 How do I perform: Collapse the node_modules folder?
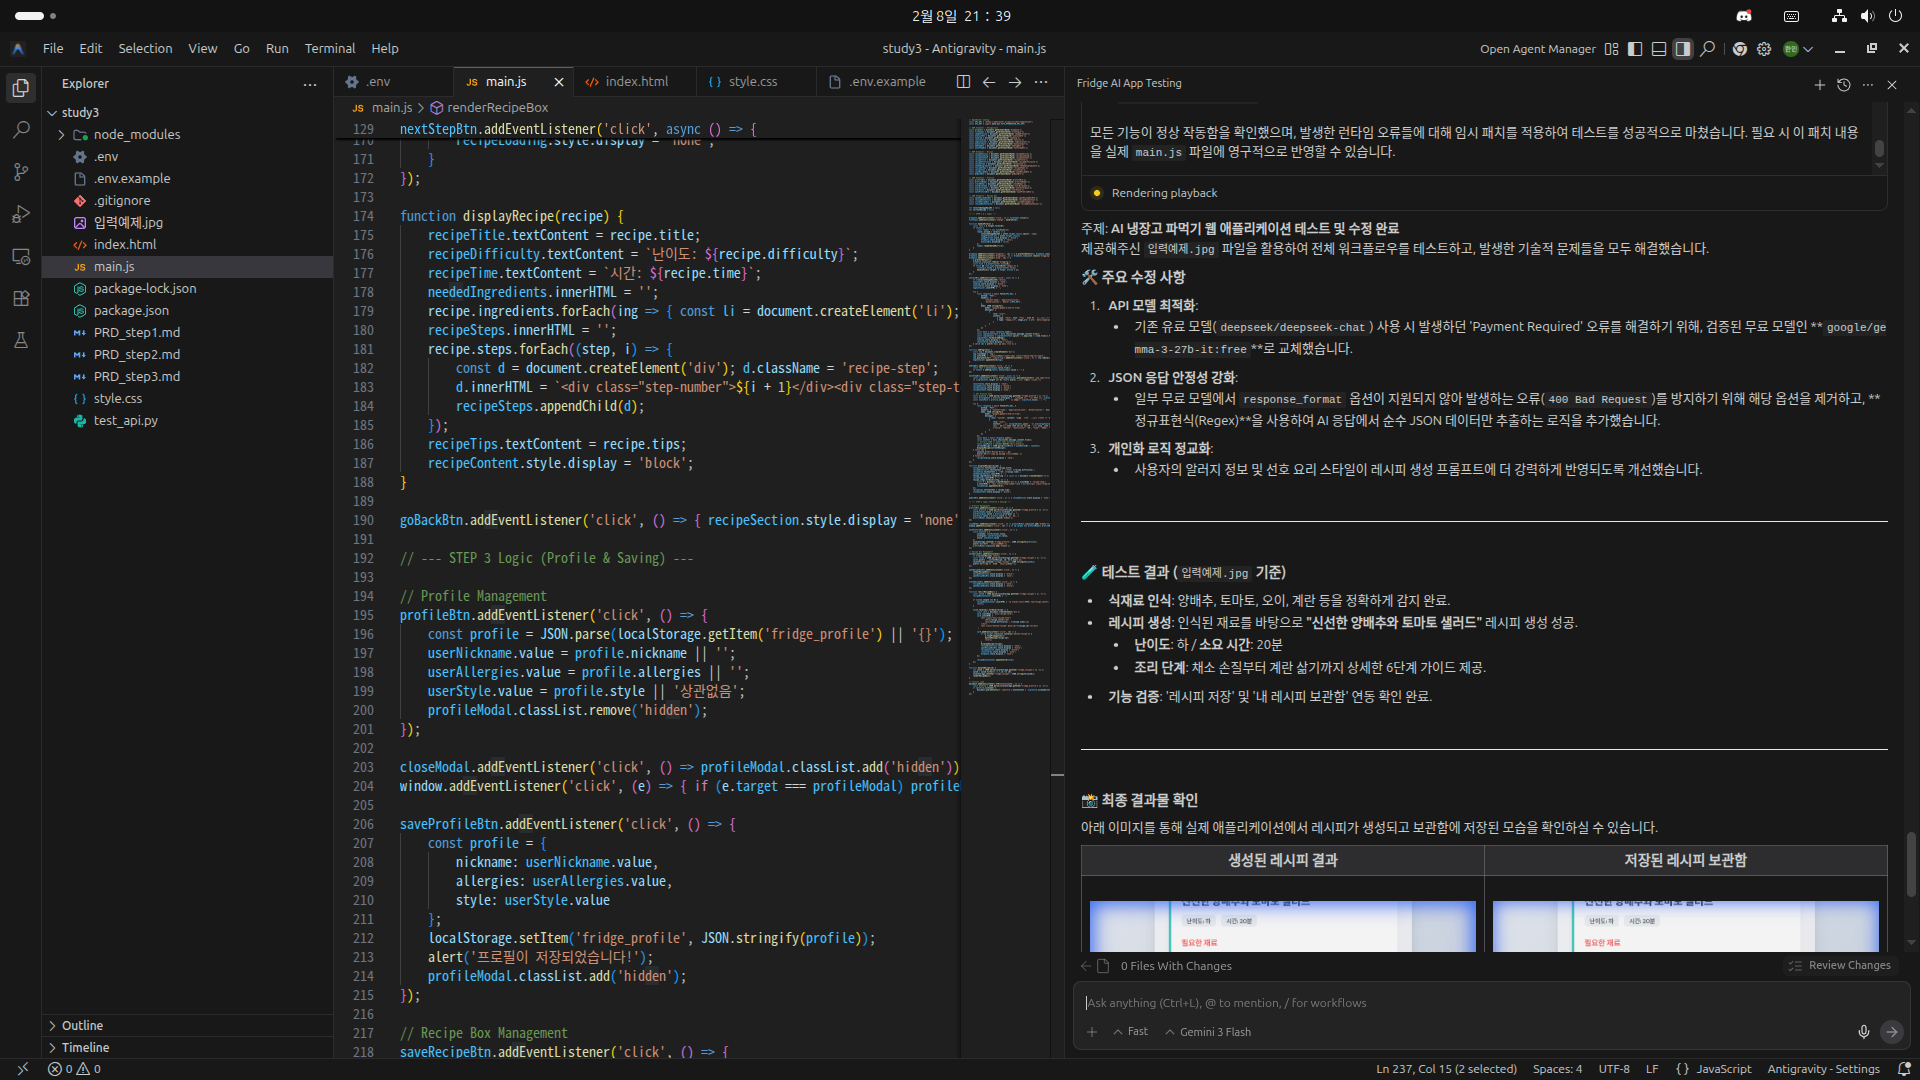[x=60, y=134]
